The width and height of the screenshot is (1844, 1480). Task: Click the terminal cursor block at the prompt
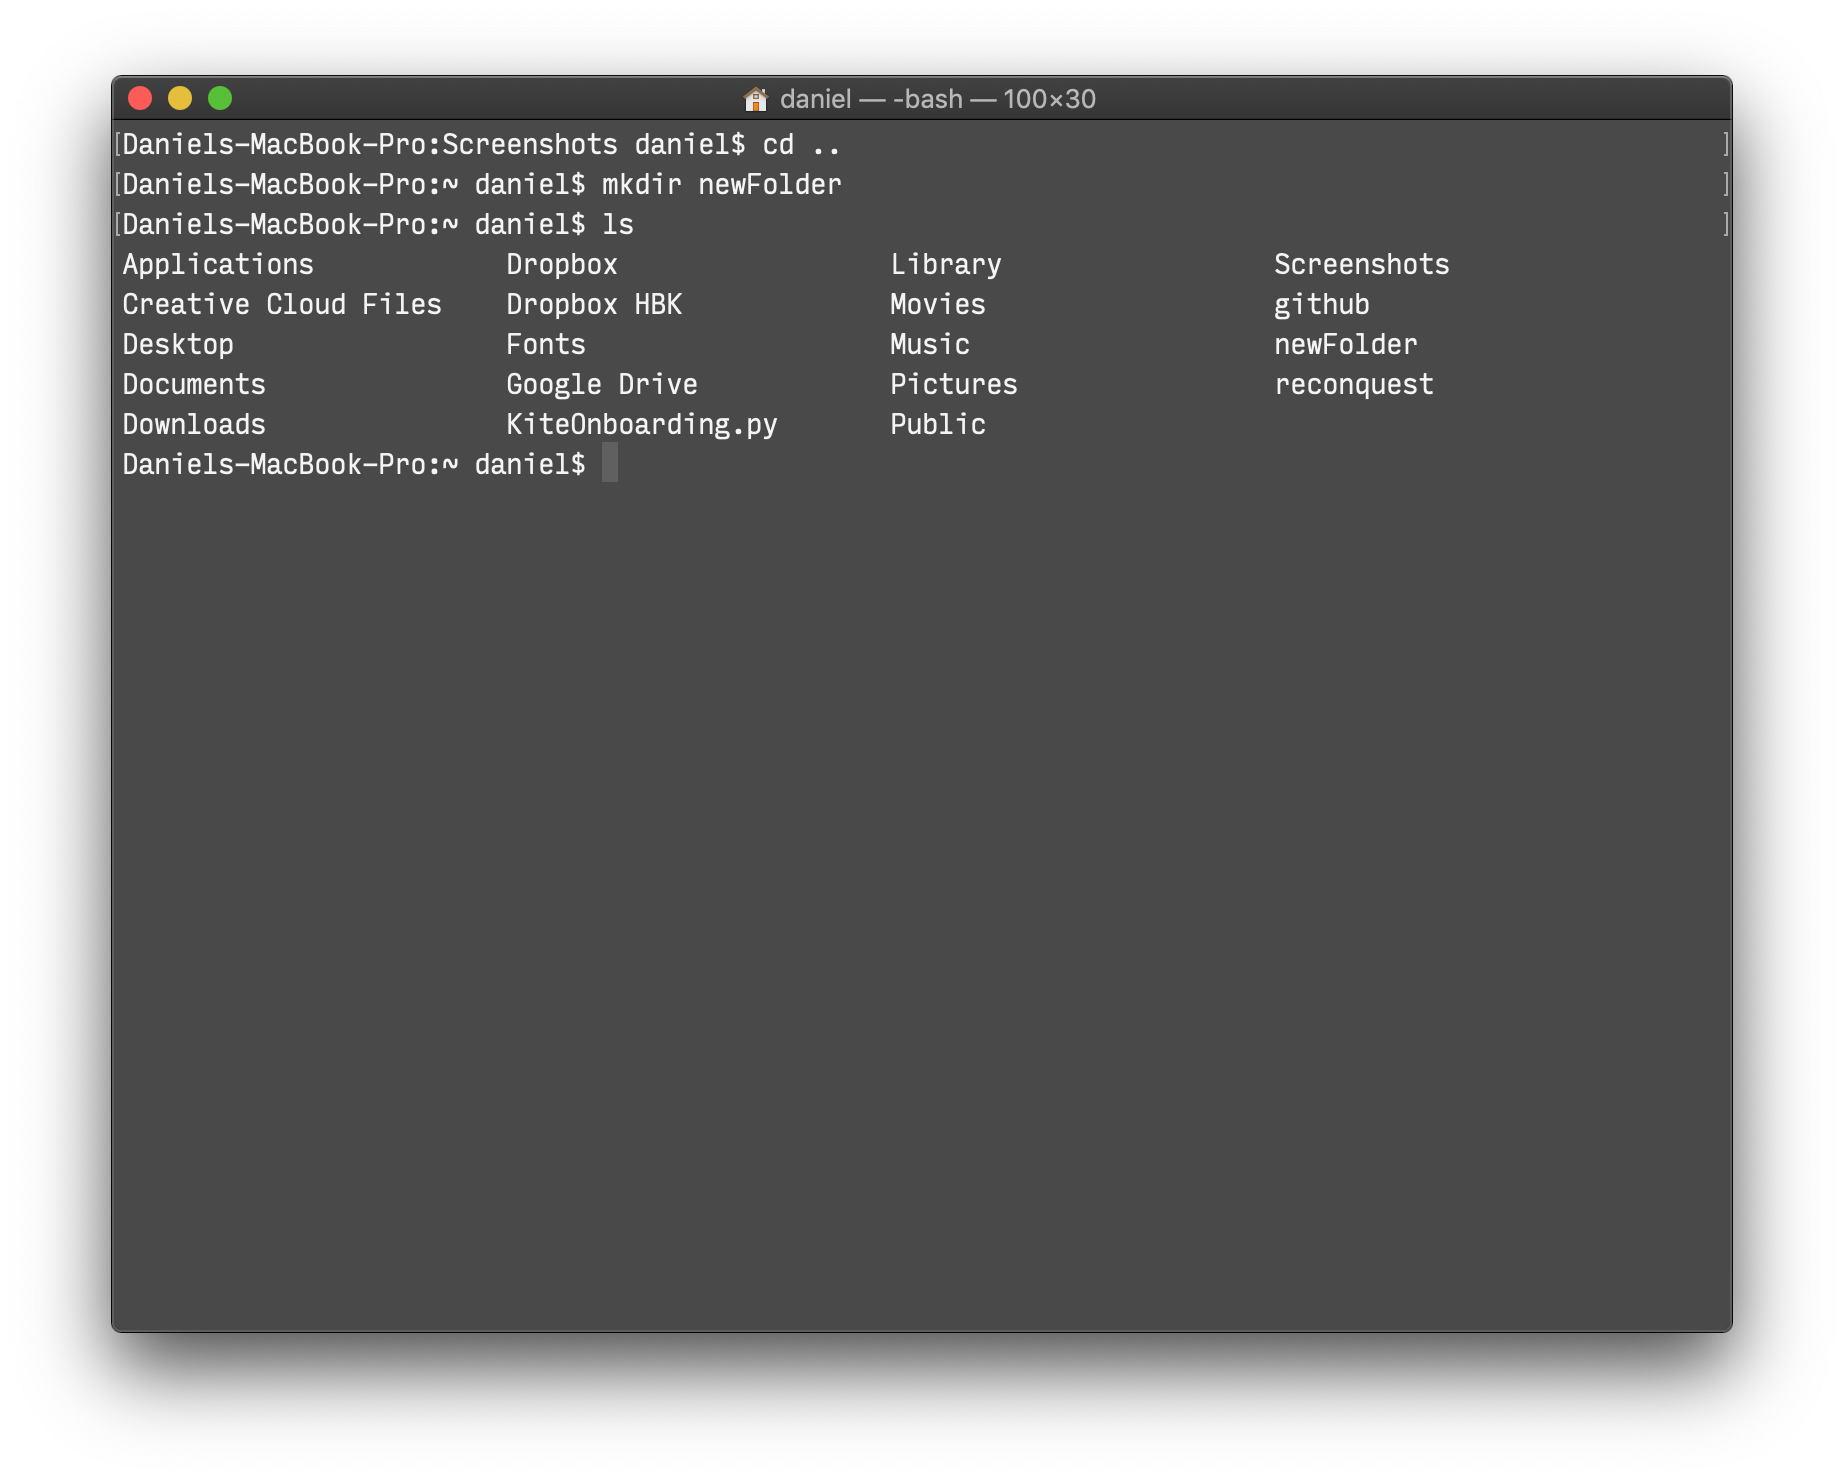click(610, 463)
